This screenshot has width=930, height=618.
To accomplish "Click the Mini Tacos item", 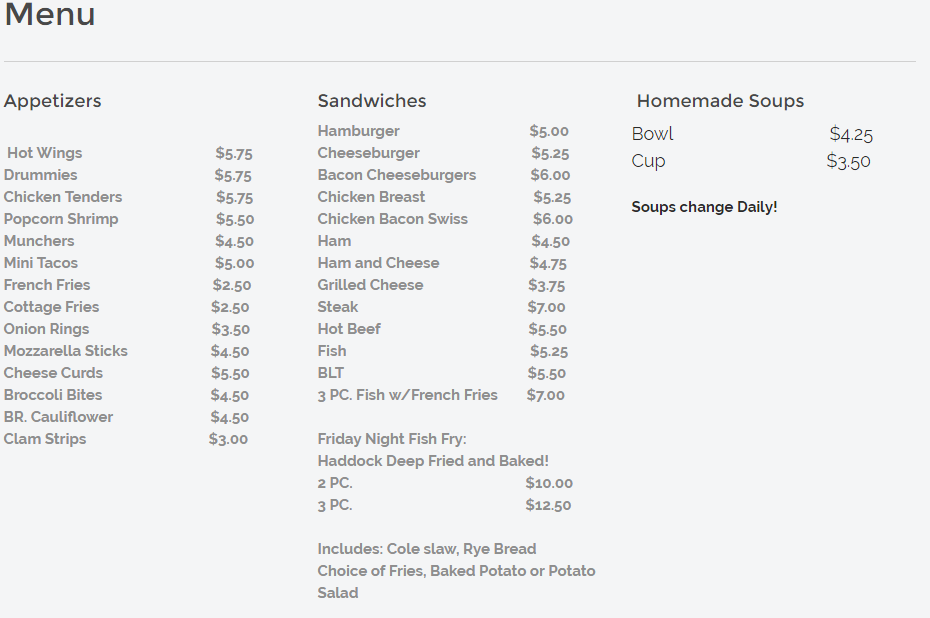I will 41,263.
